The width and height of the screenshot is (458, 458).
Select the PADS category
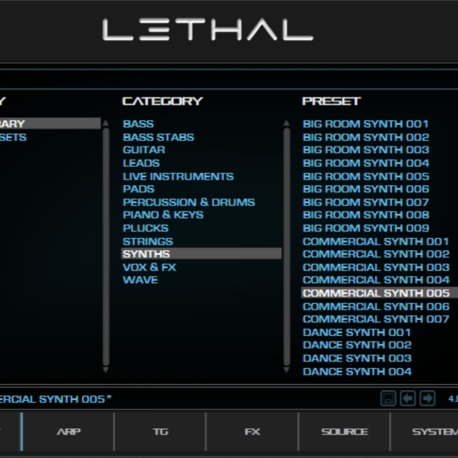point(139,189)
